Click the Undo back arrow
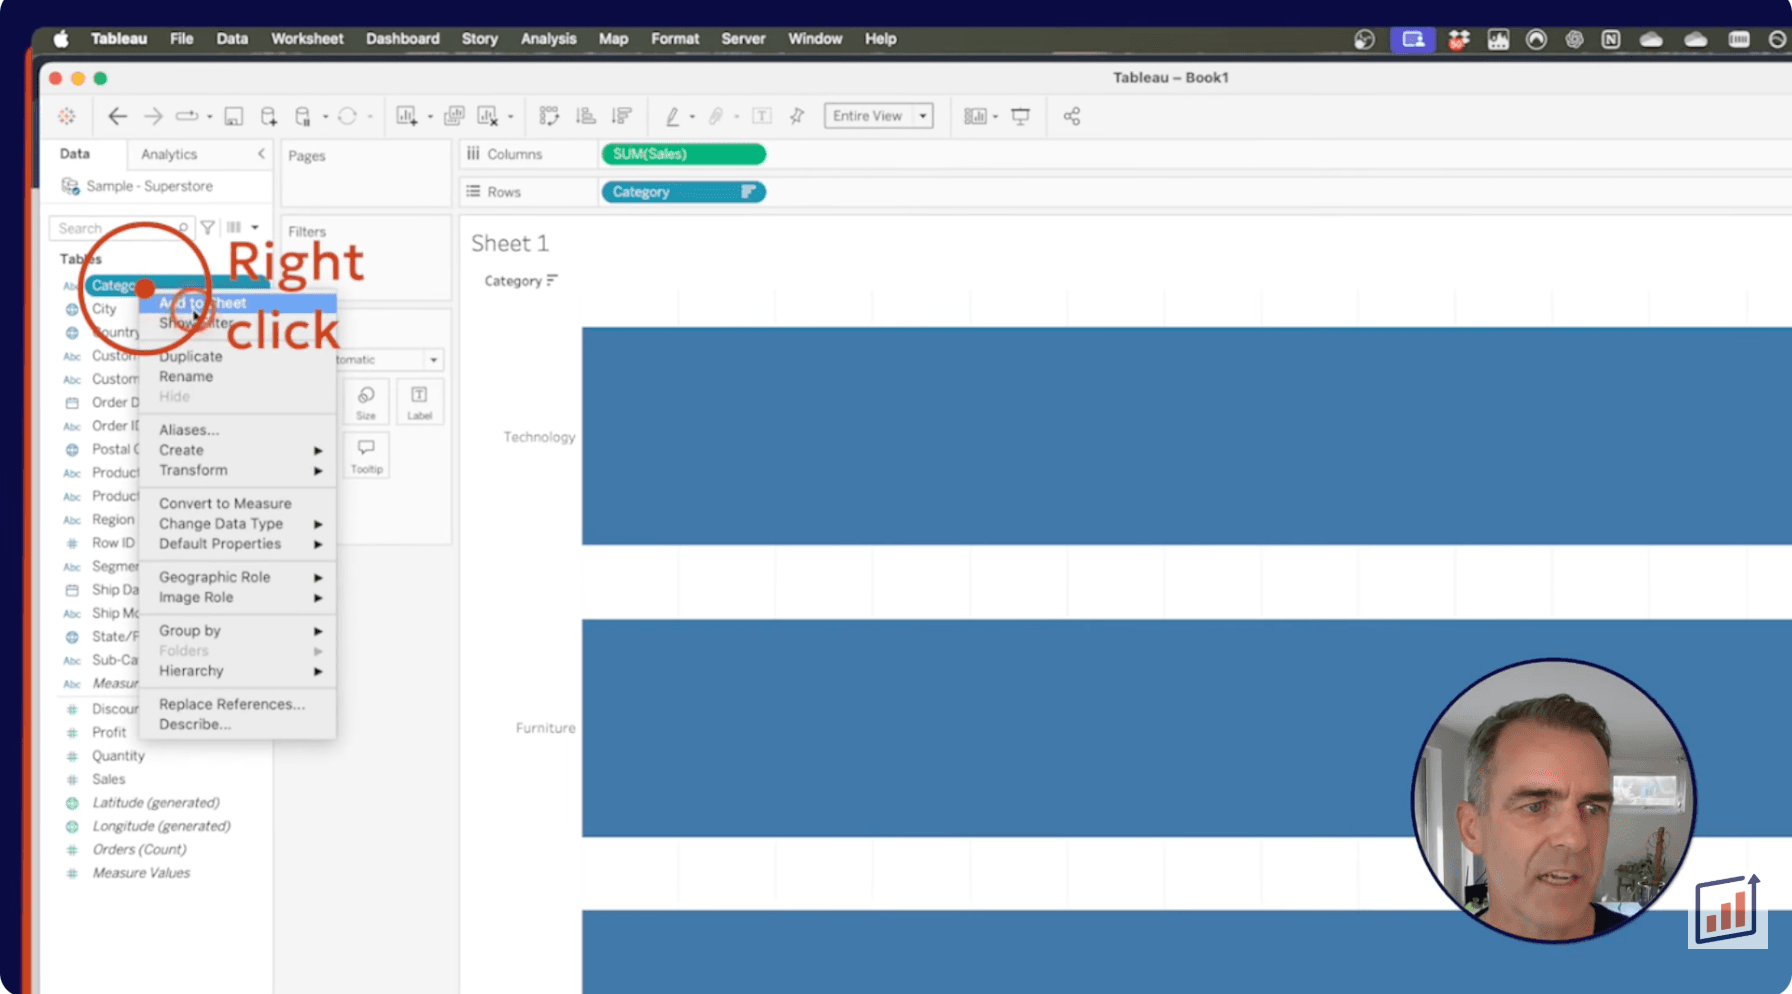Image resolution: width=1792 pixels, height=994 pixels. click(117, 116)
